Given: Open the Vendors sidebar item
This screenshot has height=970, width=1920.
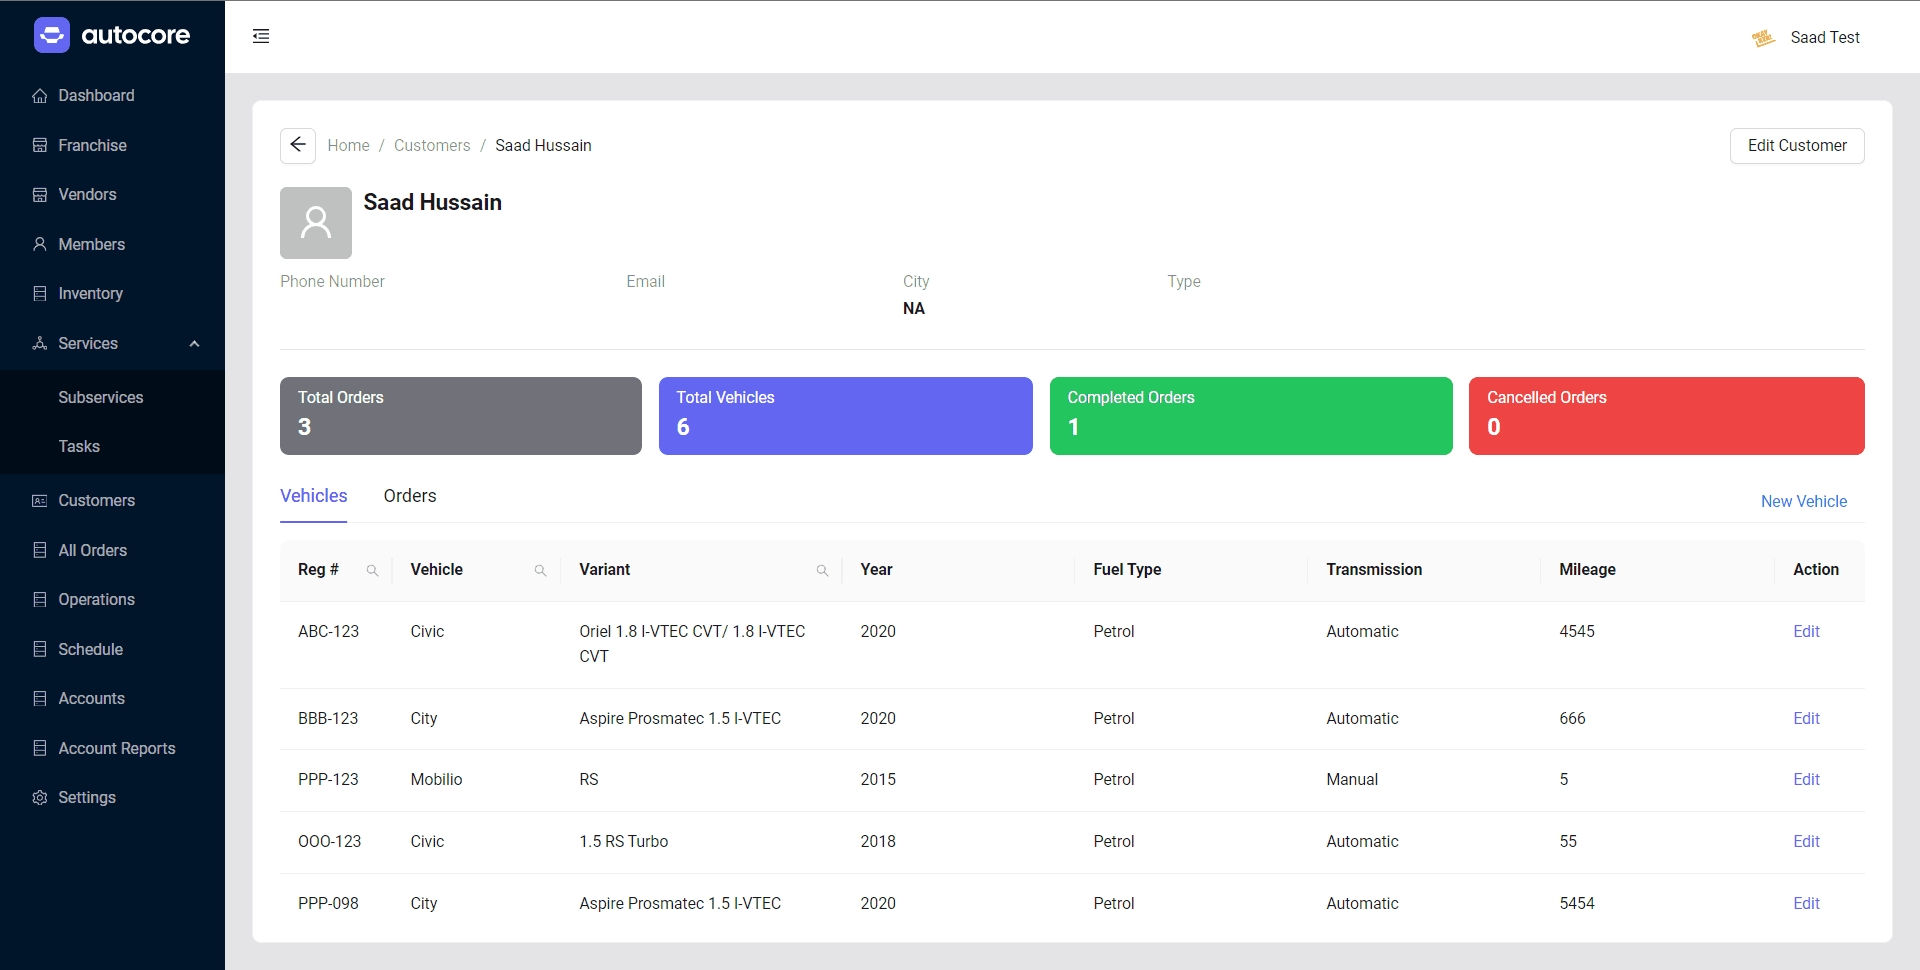Looking at the screenshot, I should point(87,195).
